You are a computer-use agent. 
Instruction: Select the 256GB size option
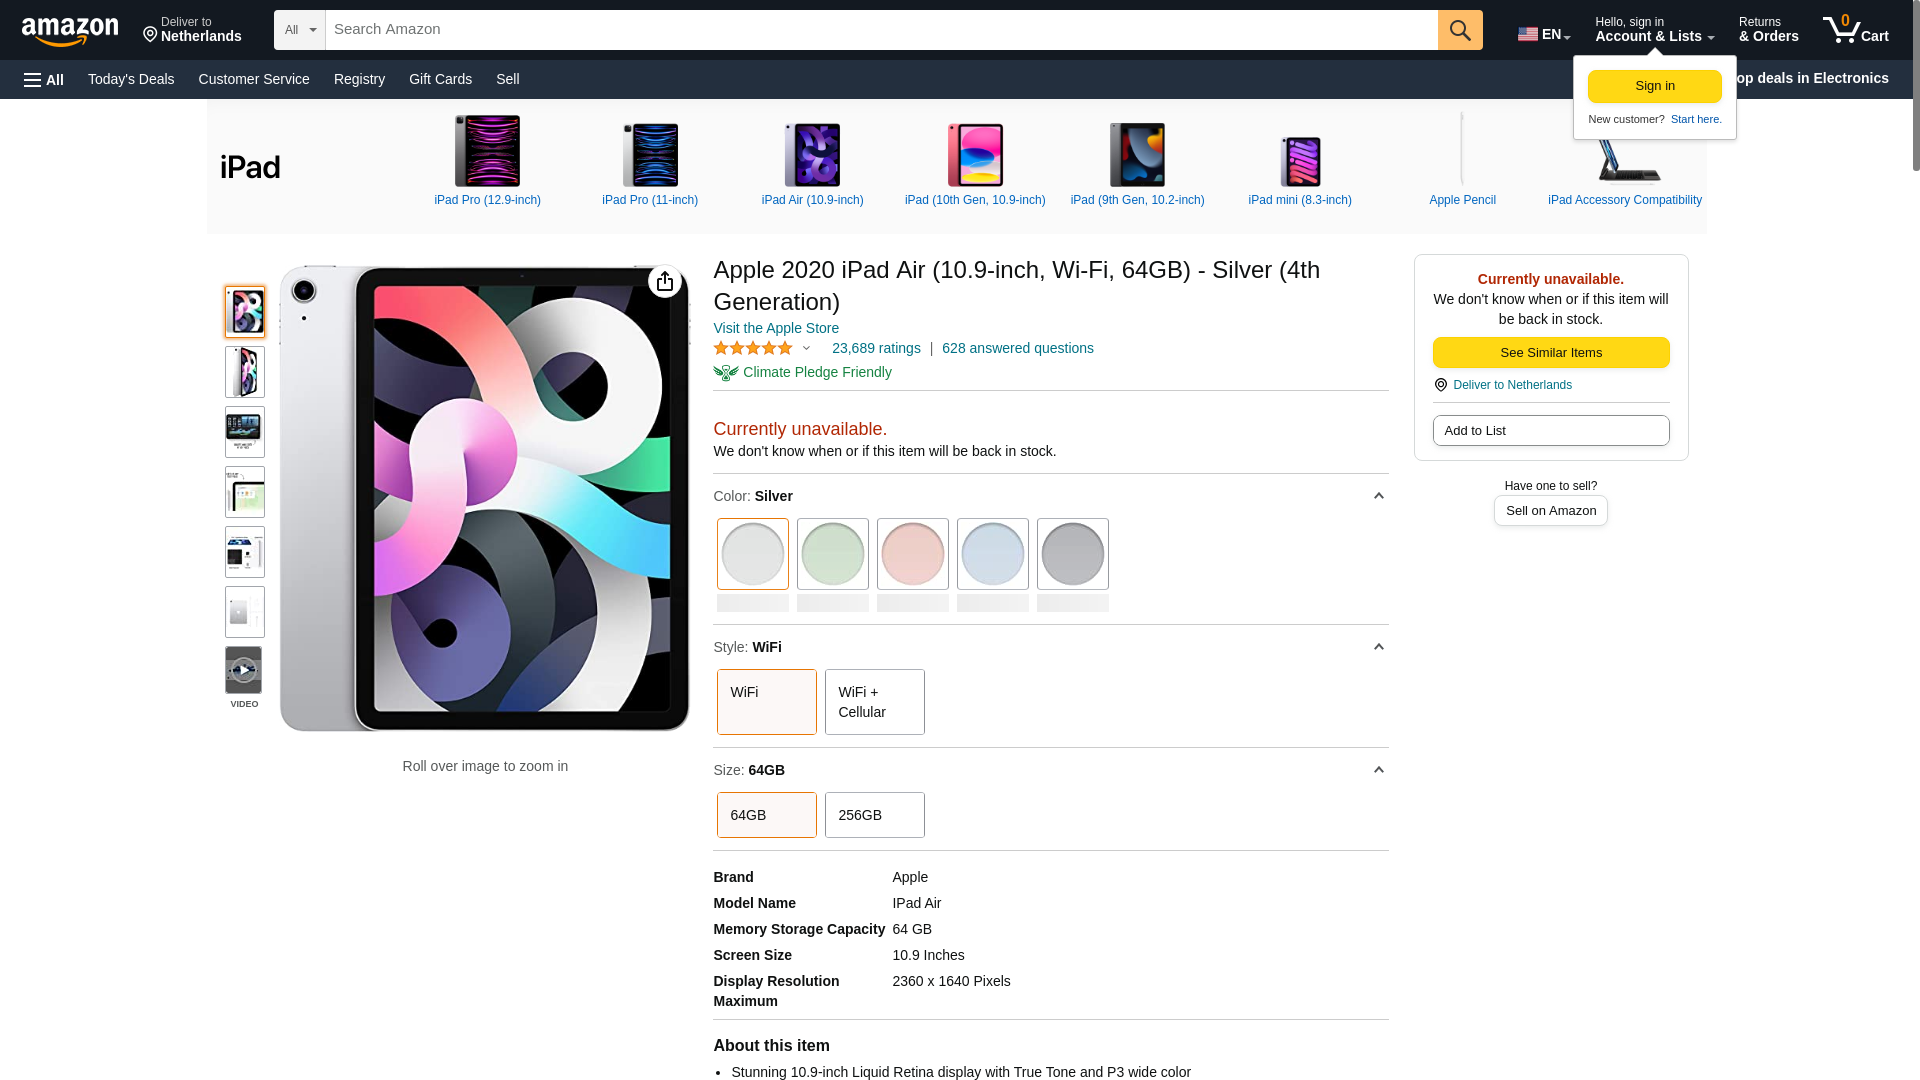click(x=874, y=815)
